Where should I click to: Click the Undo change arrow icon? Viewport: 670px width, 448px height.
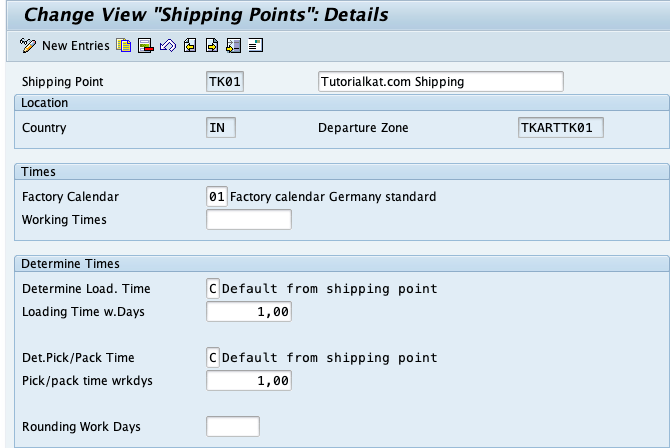click(x=168, y=45)
